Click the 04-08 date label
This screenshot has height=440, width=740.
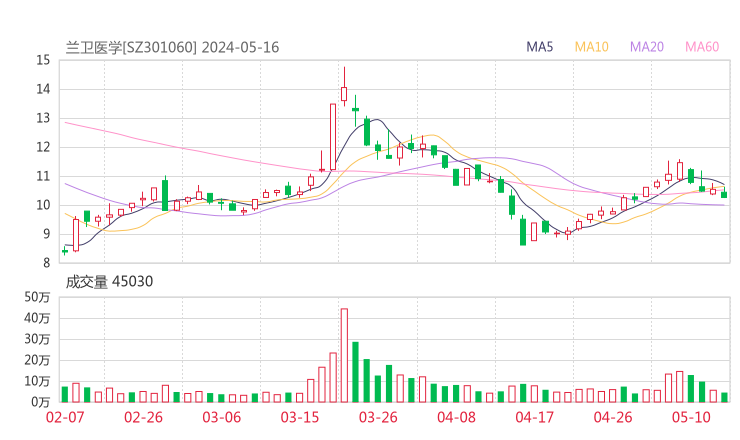456,417
